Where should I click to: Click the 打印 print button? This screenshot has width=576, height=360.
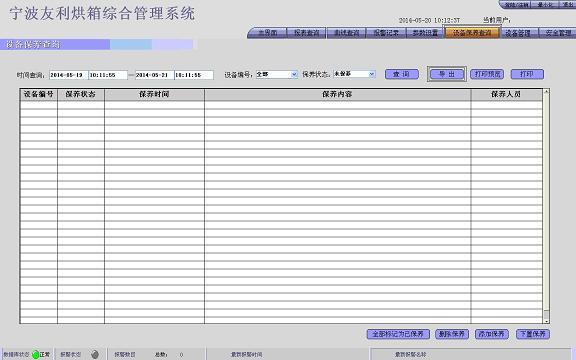(x=527, y=74)
